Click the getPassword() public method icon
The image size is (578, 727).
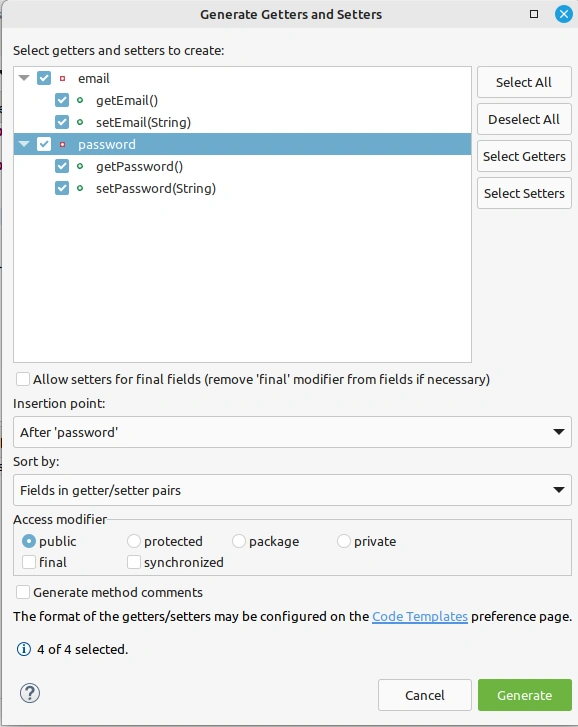tap(80, 166)
